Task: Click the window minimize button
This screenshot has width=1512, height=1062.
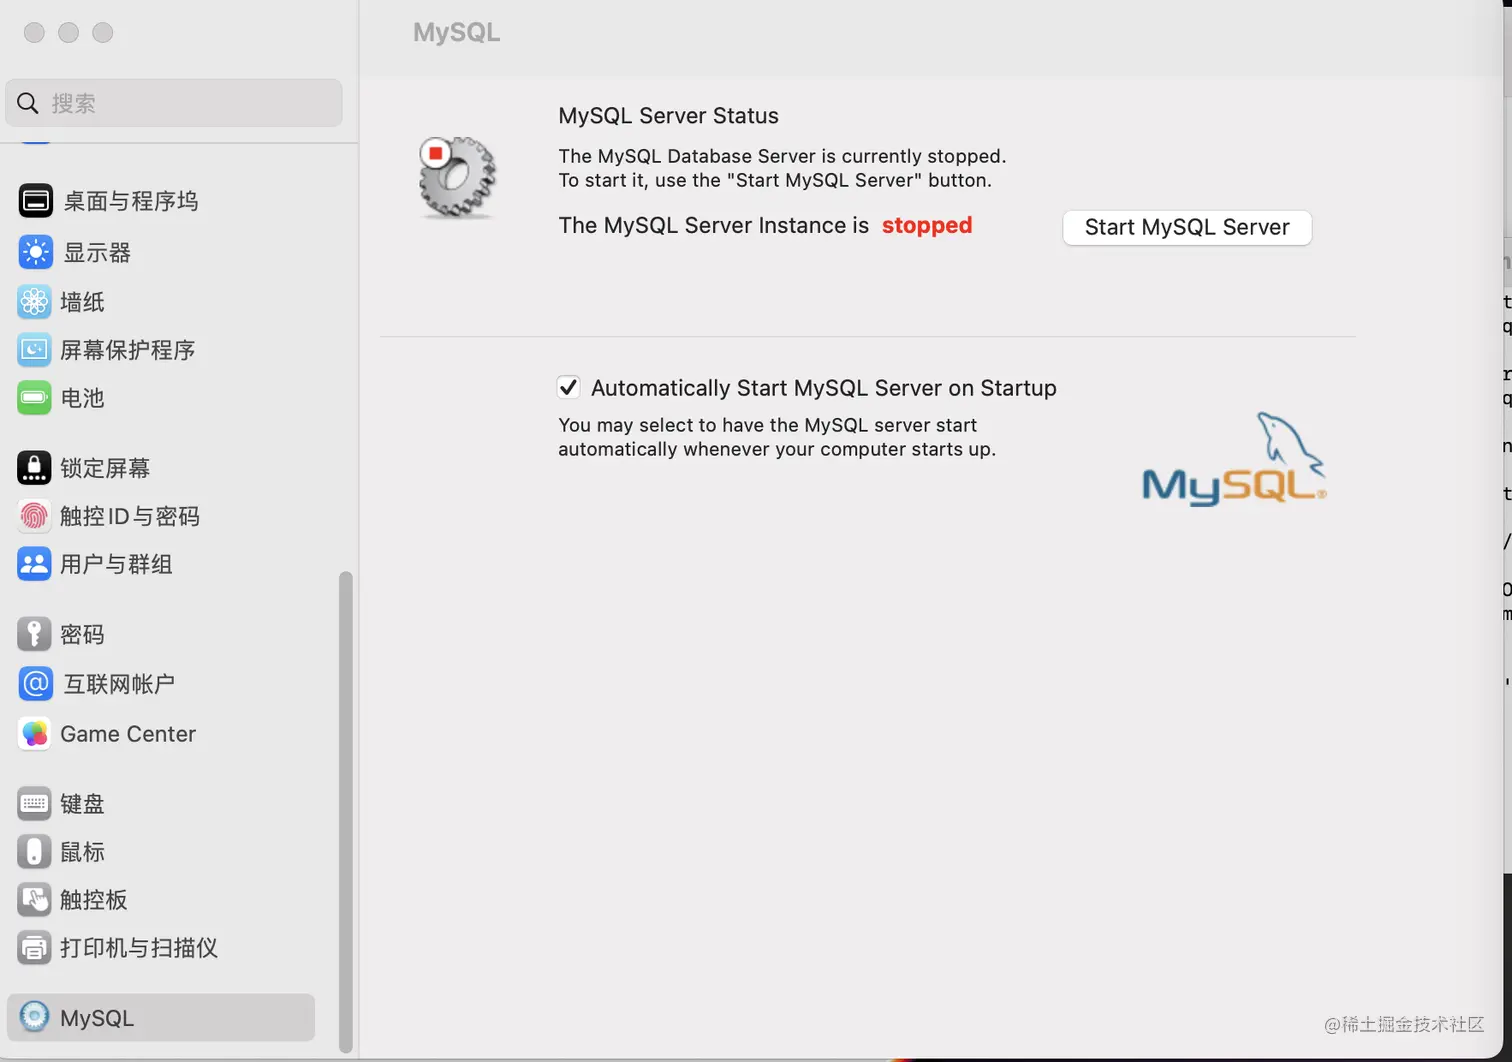Action: (68, 33)
